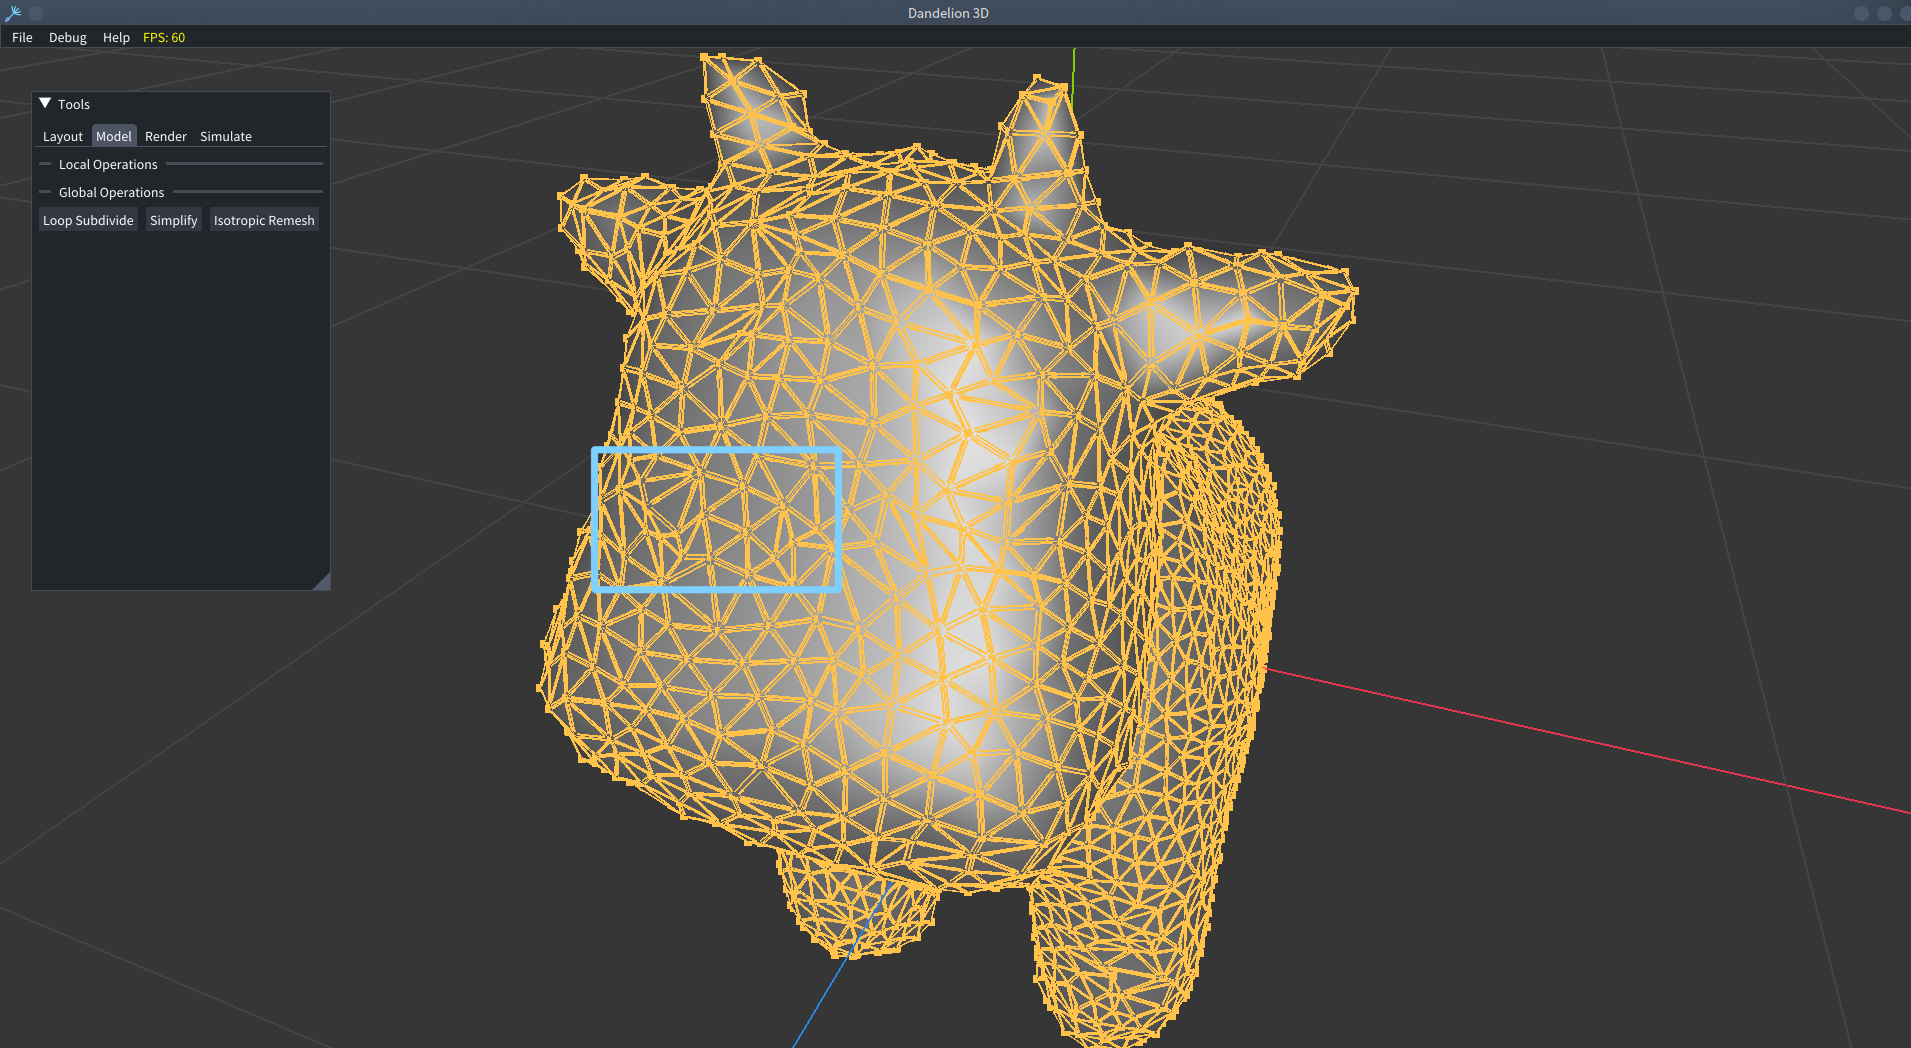The width and height of the screenshot is (1911, 1048).
Task: Click the Global Operations section label
Action: coord(111,192)
